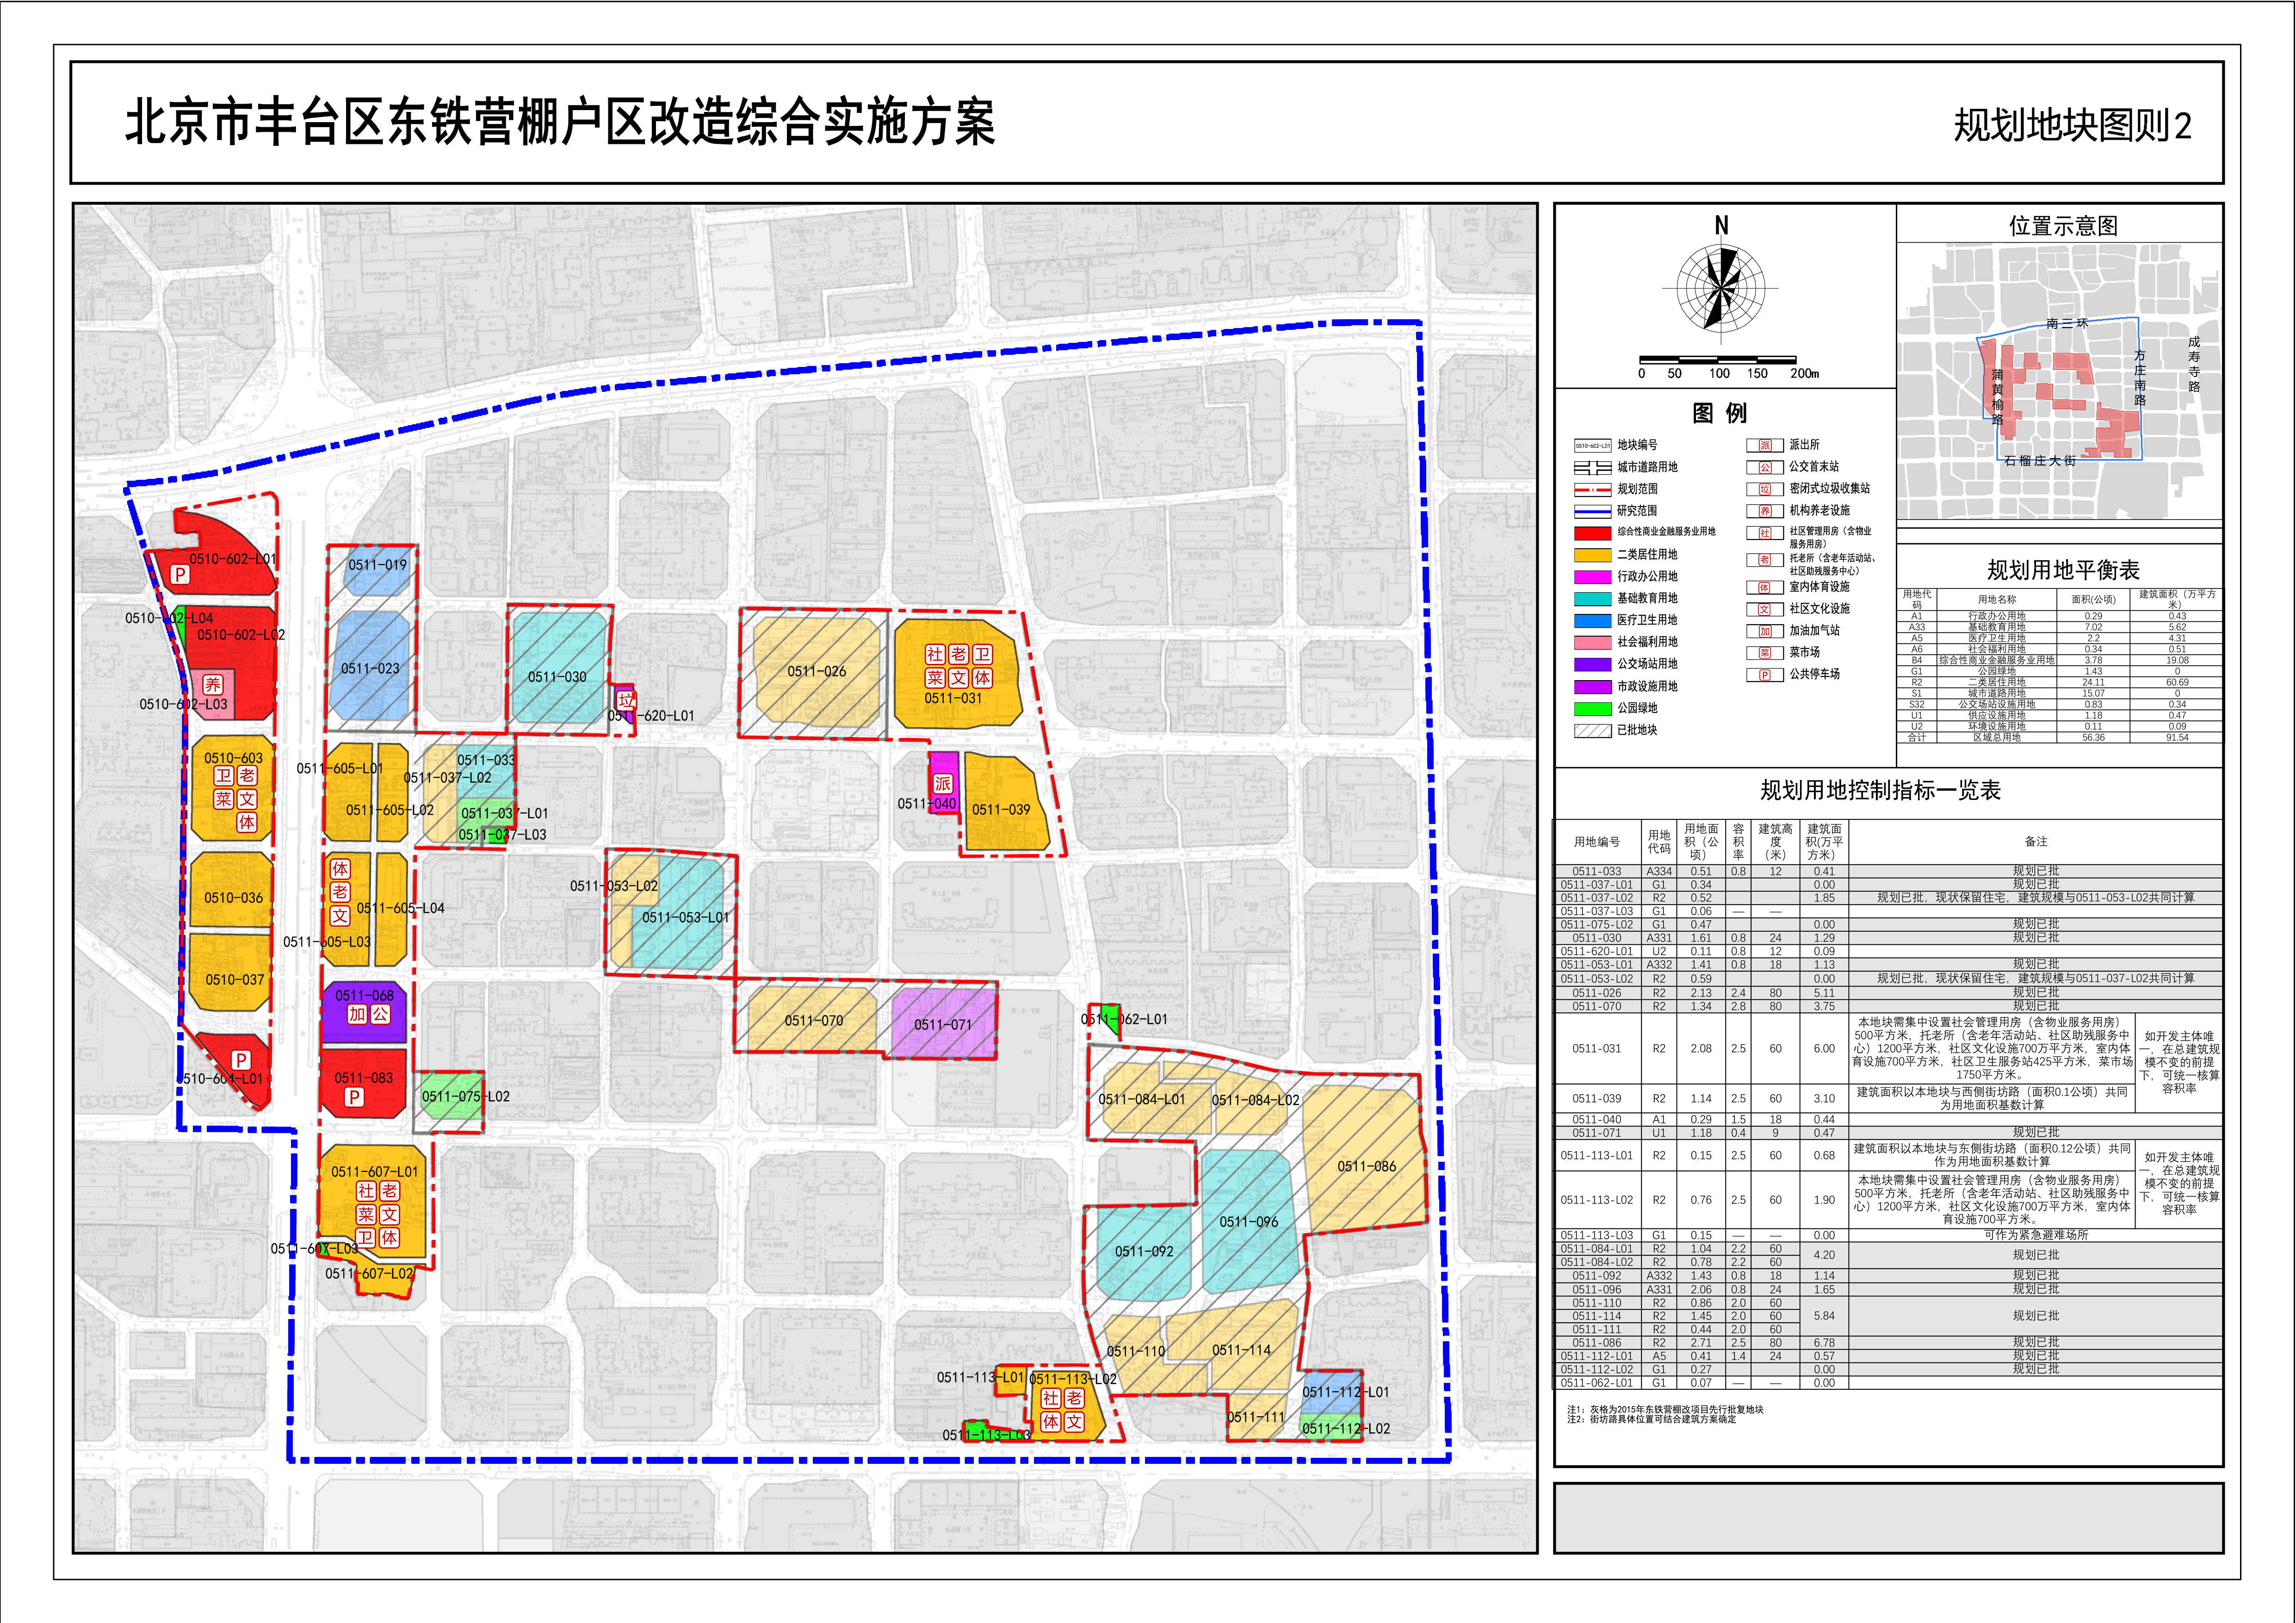Click the 南三环 label on the inset map
2296x1623 pixels.
click(x=2067, y=324)
